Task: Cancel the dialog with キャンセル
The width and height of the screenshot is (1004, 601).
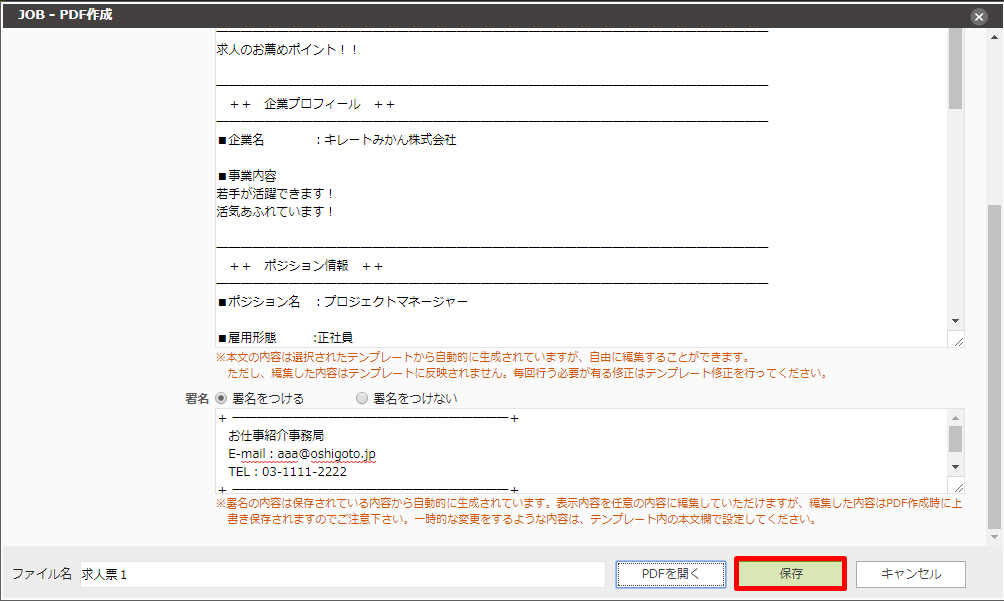Action: pos(912,573)
